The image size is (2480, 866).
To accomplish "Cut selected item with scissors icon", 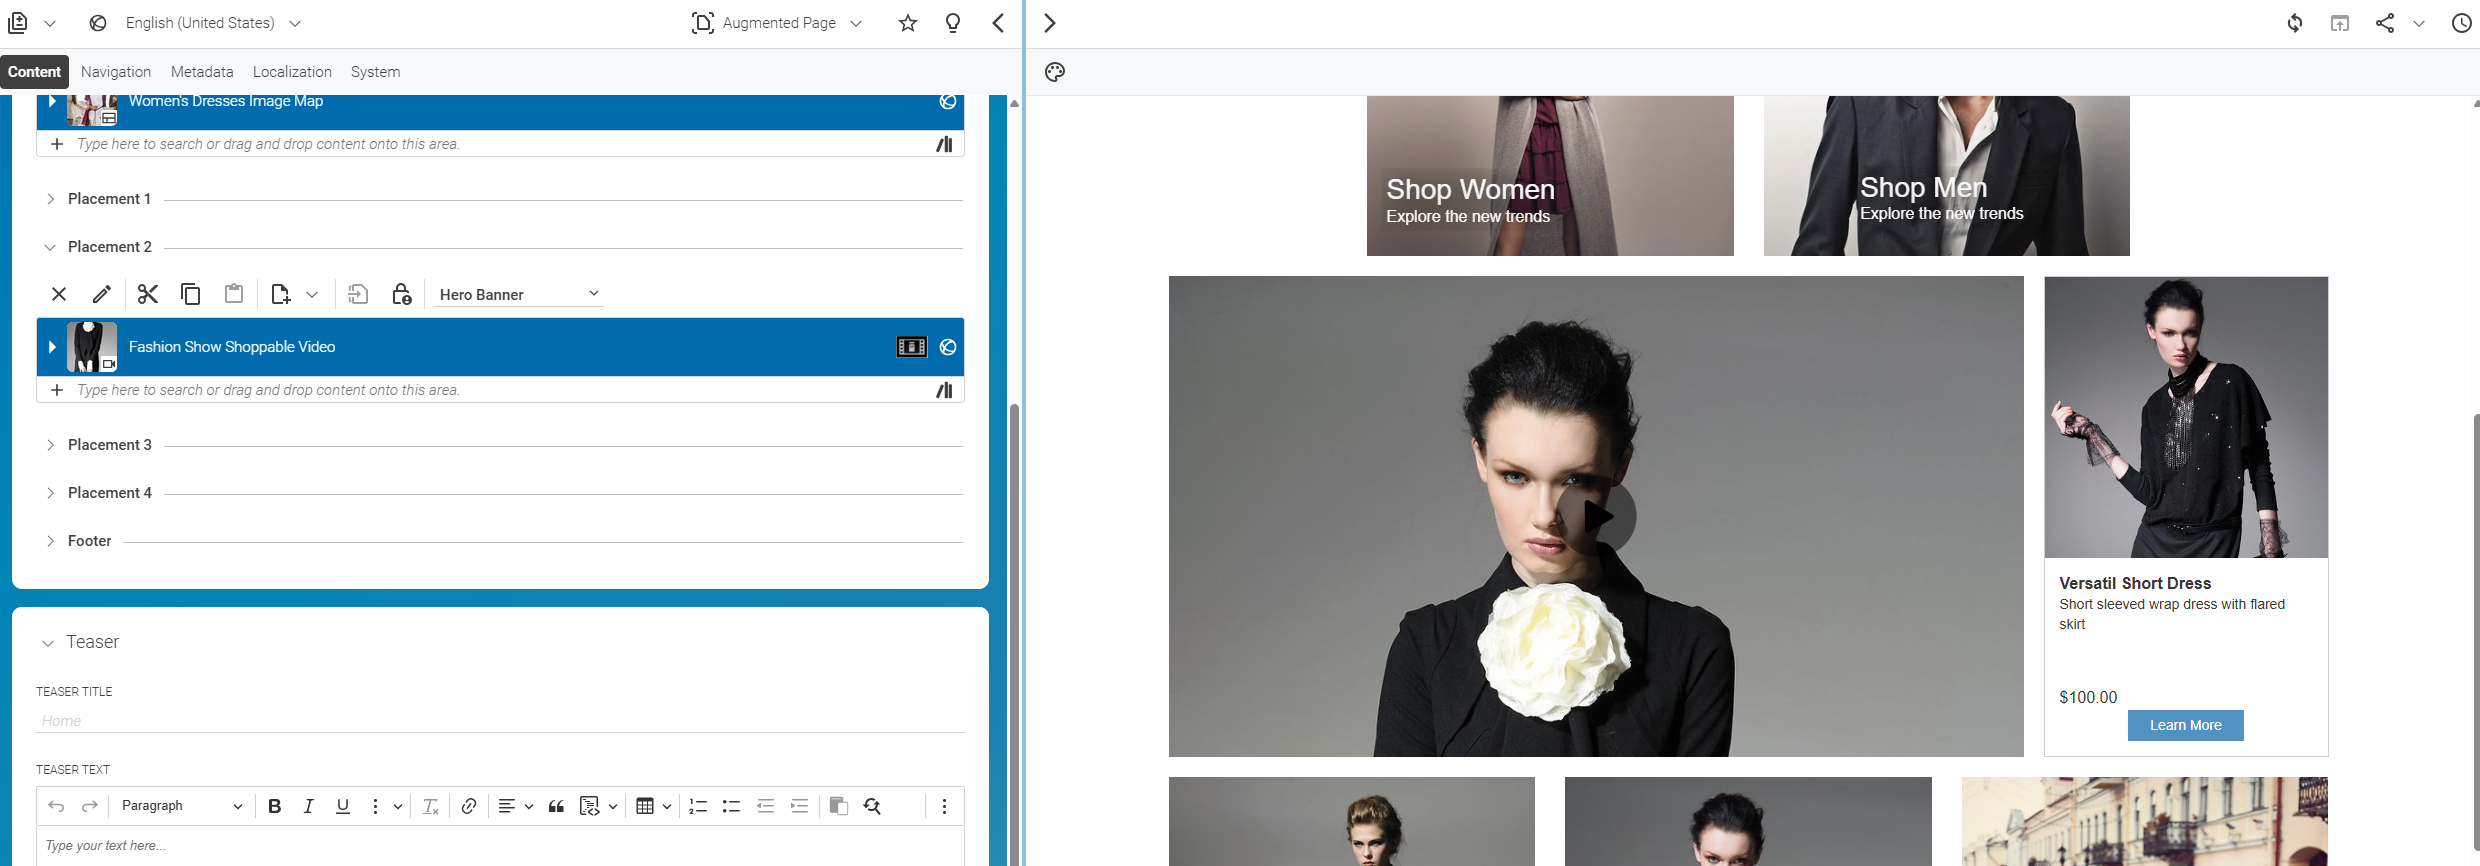I will 148,294.
